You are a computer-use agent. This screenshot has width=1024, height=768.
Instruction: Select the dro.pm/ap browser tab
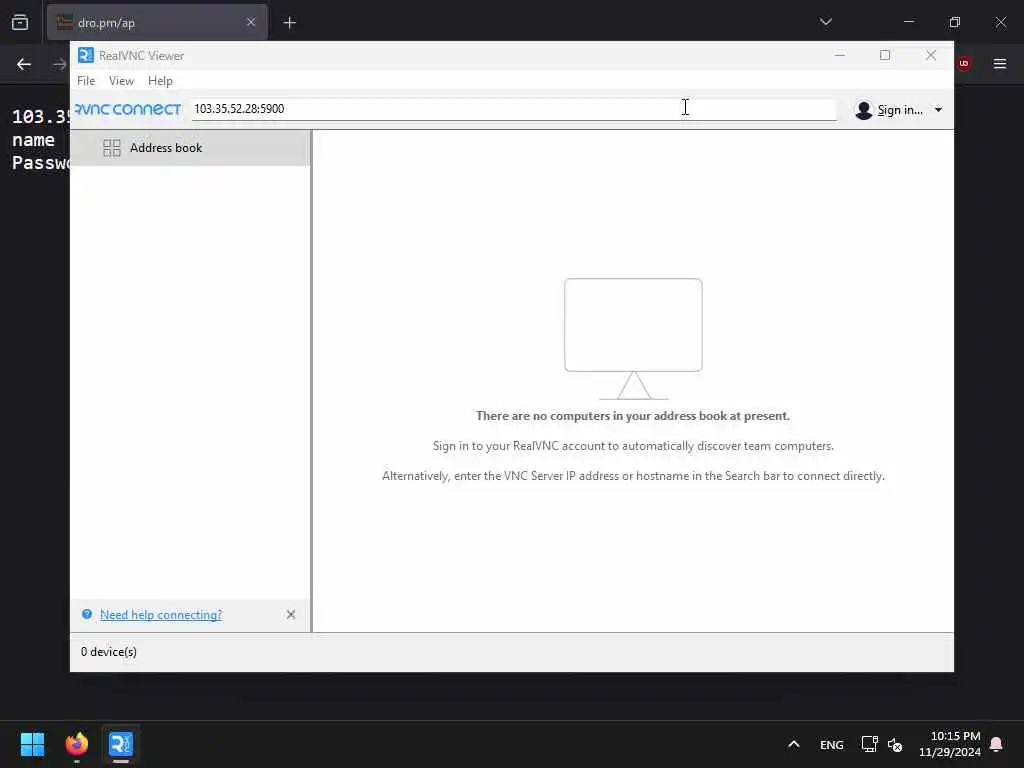click(157, 23)
